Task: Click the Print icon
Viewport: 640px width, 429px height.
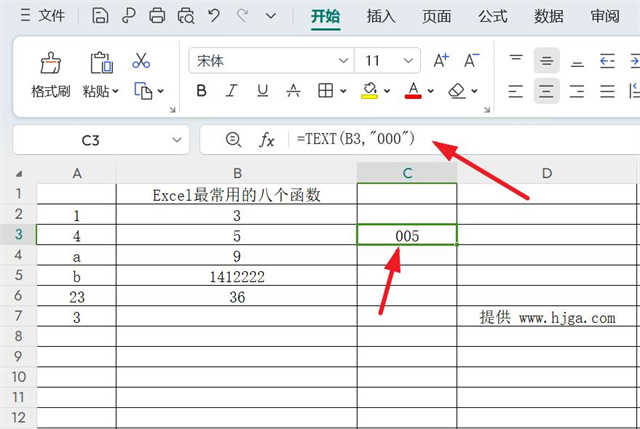Action: click(x=157, y=16)
